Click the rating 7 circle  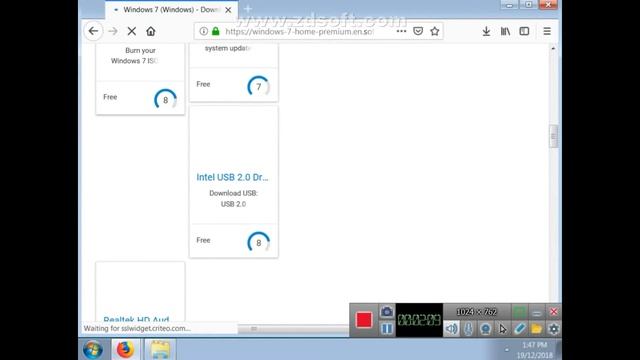pos(258,87)
